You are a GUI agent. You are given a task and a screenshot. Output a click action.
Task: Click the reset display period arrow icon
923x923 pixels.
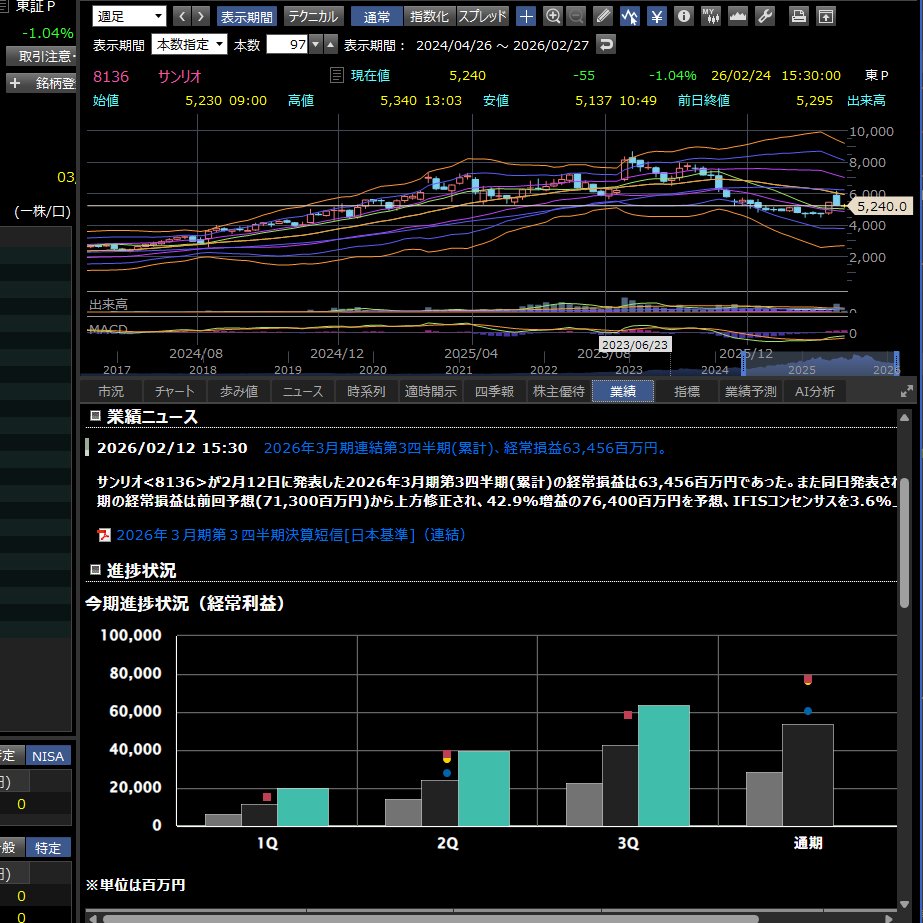pos(606,45)
